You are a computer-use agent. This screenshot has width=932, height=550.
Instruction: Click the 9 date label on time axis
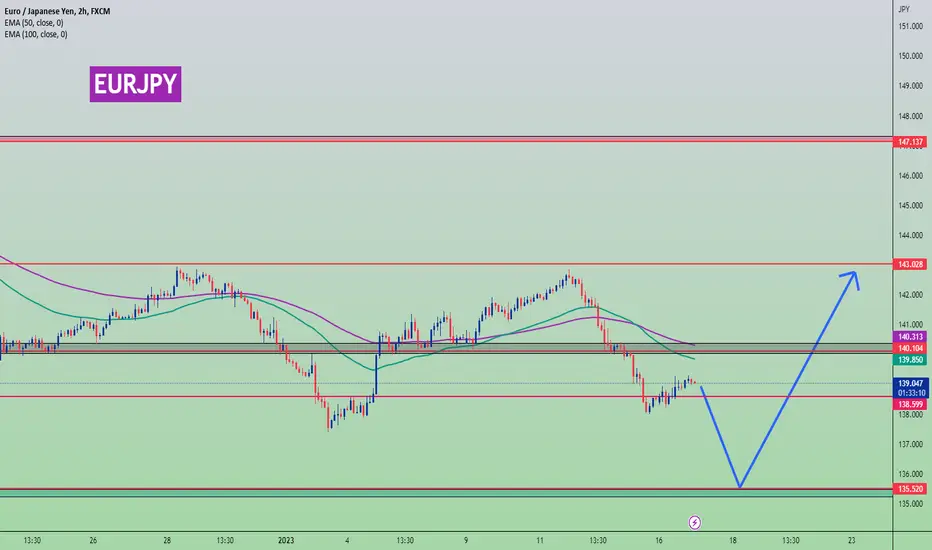[x=466, y=540]
